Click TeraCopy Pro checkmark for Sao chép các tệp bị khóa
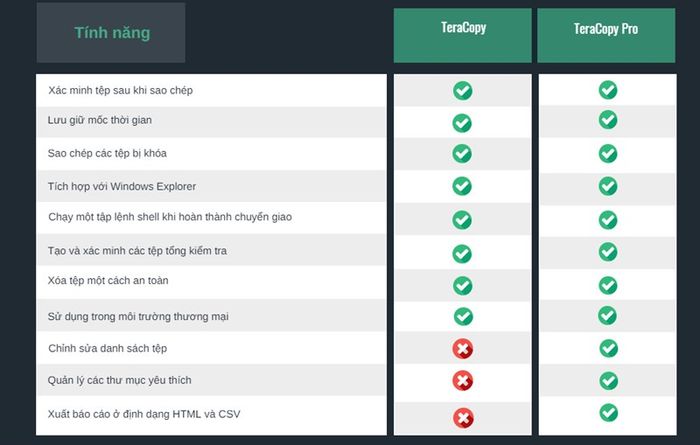The height and width of the screenshot is (445, 700). (x=608, y=154)
